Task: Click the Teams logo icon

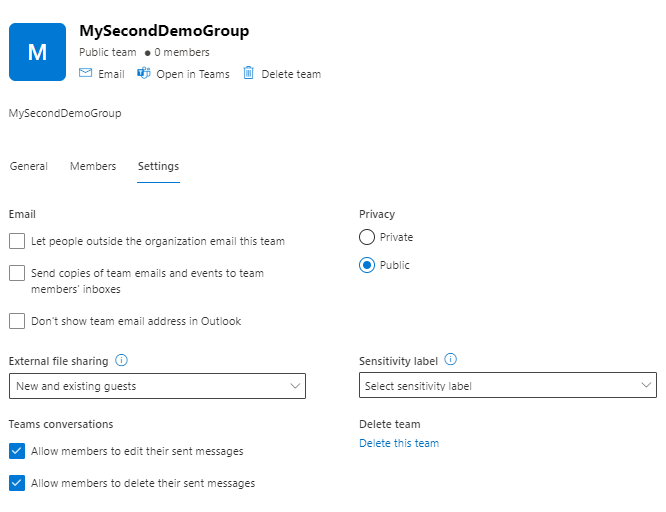Action: [144, 74]
